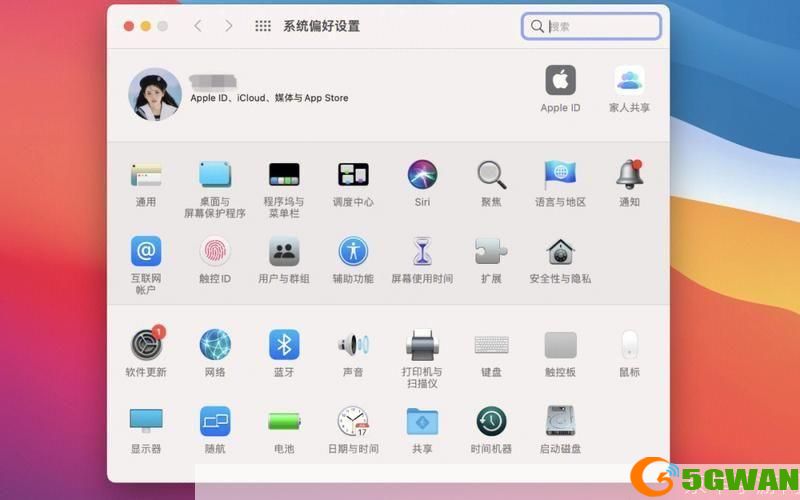
Task: Open 共享 (Sharing) folder icon
Action: pyautogui.click(x=422, y=421)
